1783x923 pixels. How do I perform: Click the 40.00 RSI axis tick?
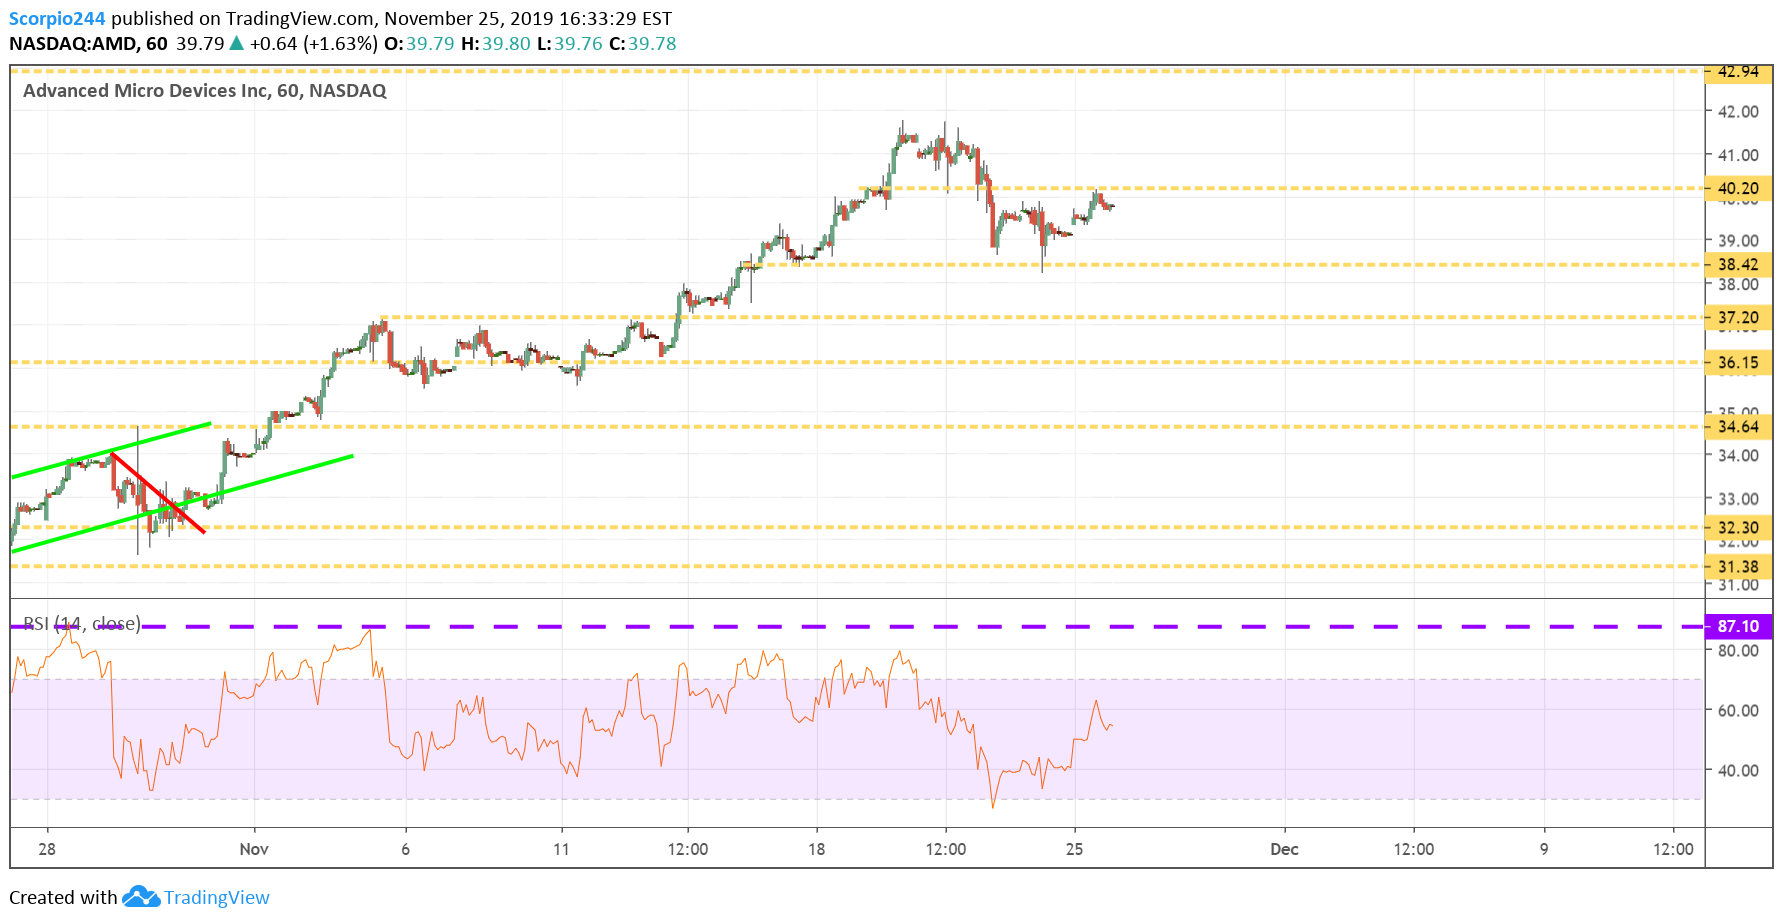tap(1738, 770)
